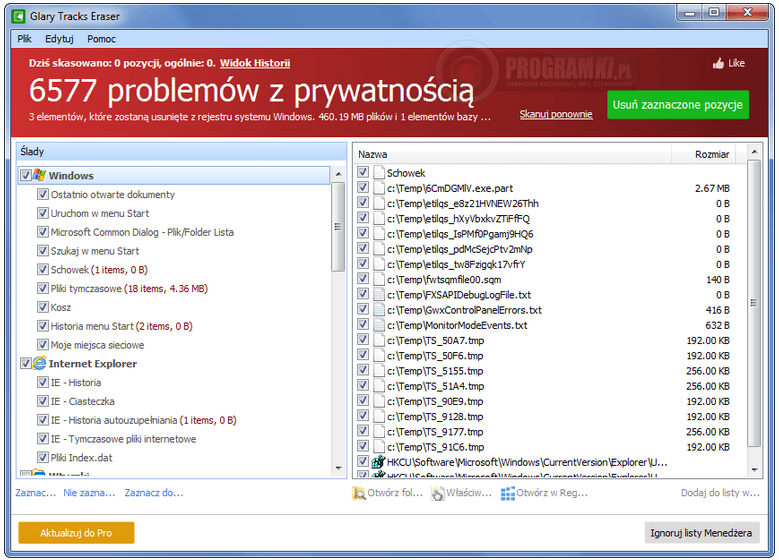Select the Szukaj w menu Start tree row

click(x=95, y=251)
